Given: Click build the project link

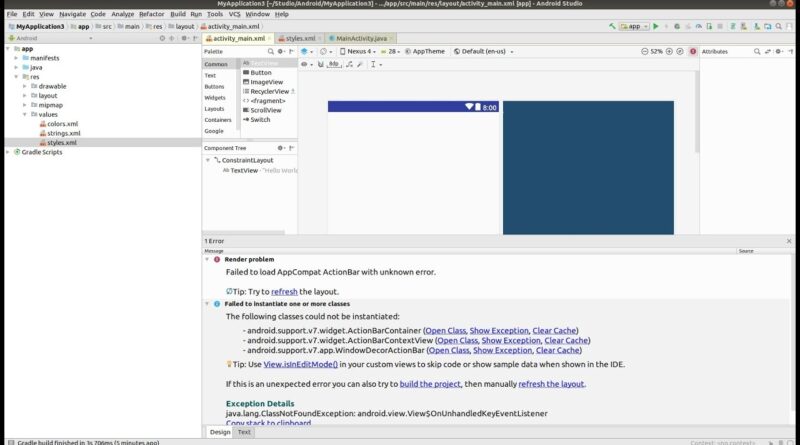Looking at the screenshot, I should tap(430, 384).
